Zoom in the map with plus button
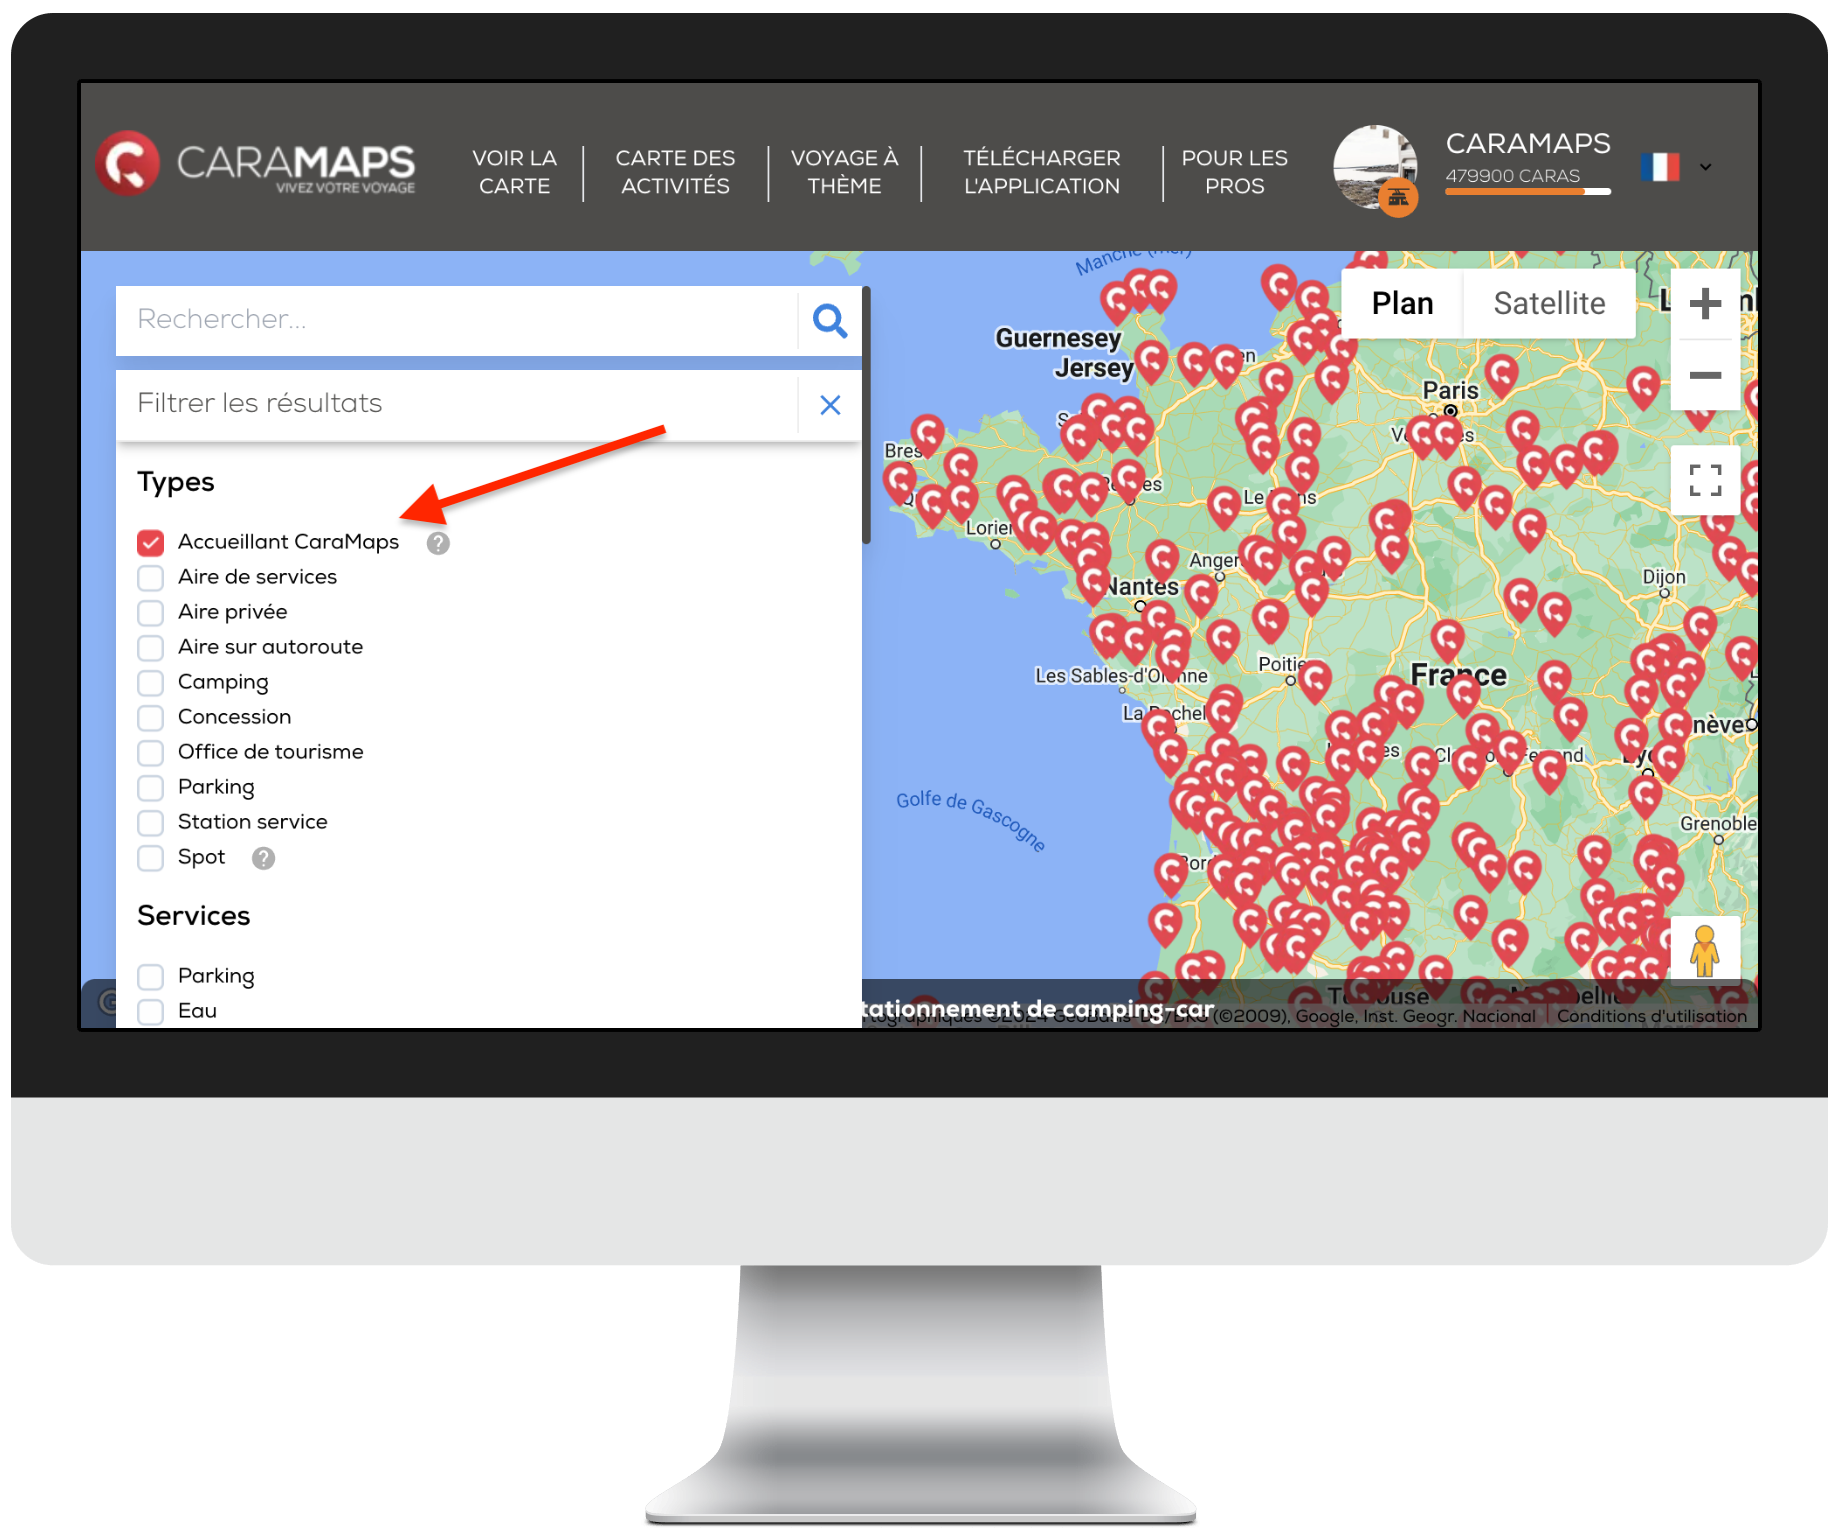This screenshot has height=1535, width=1841. (x=1705, y=303)
